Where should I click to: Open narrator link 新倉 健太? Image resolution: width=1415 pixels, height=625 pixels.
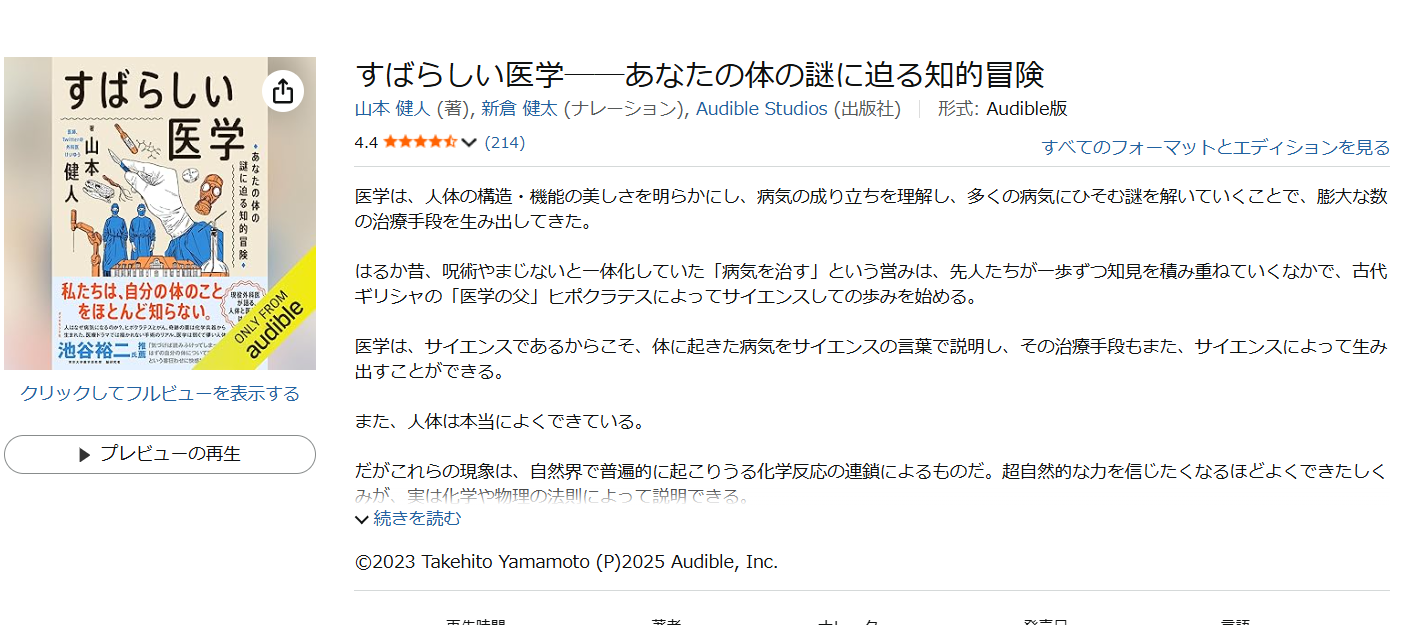click(519, 109)
